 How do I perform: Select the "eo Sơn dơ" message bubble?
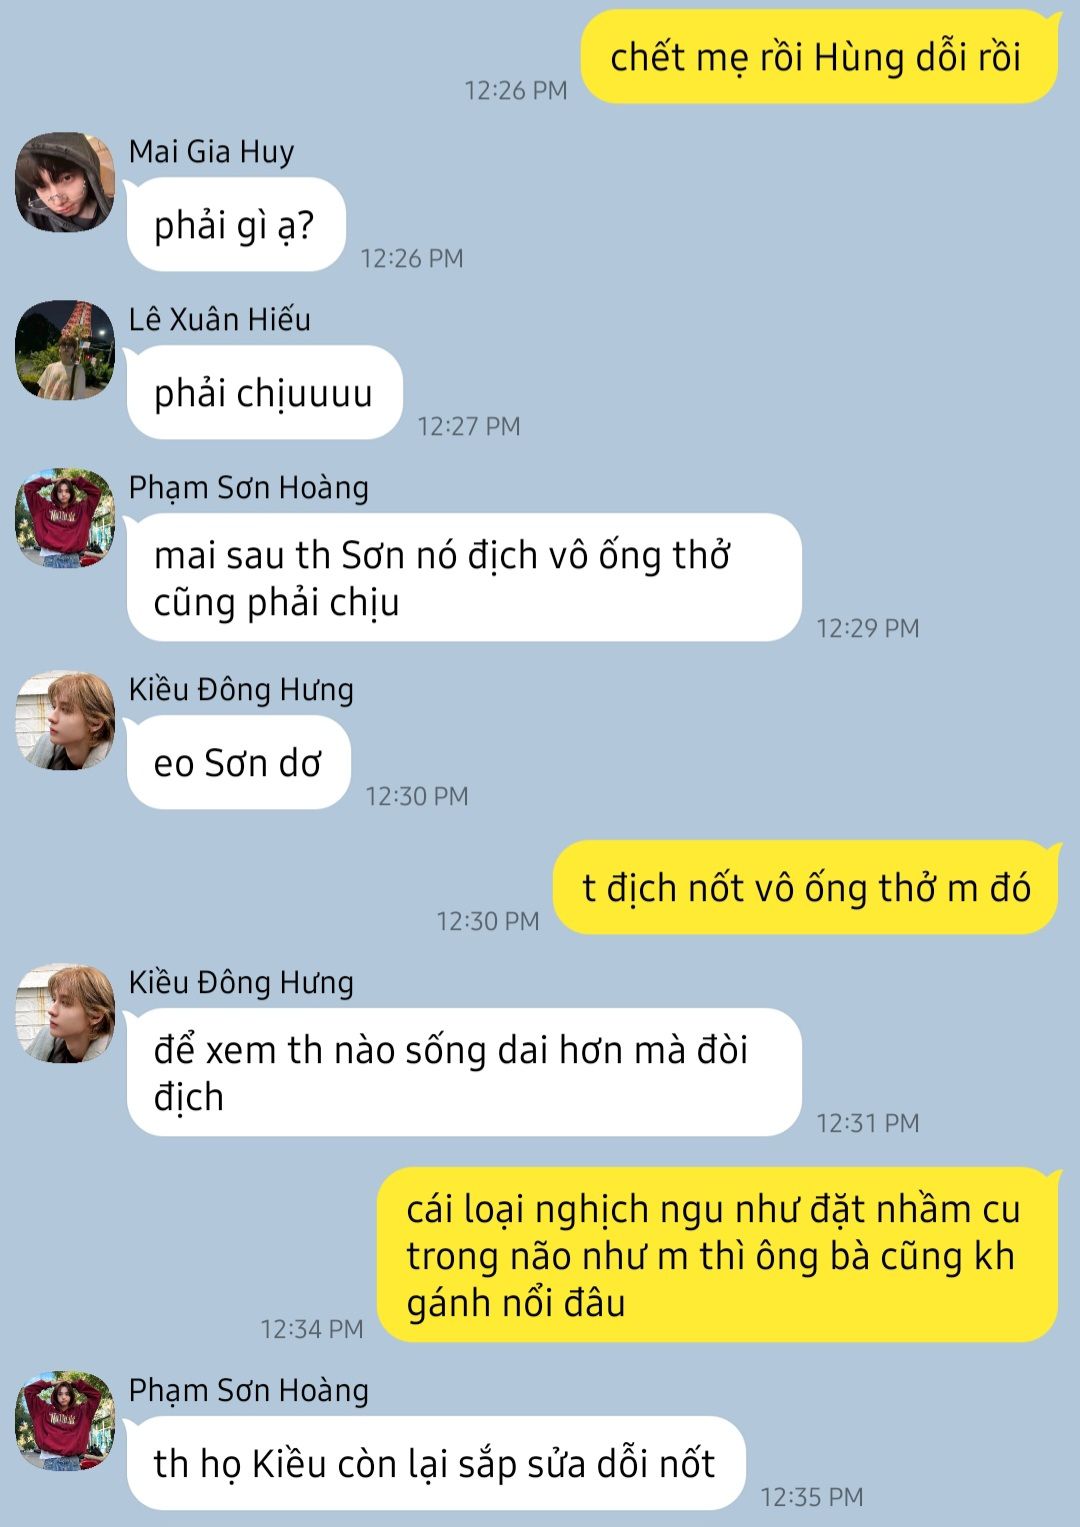tap(238, 763)
